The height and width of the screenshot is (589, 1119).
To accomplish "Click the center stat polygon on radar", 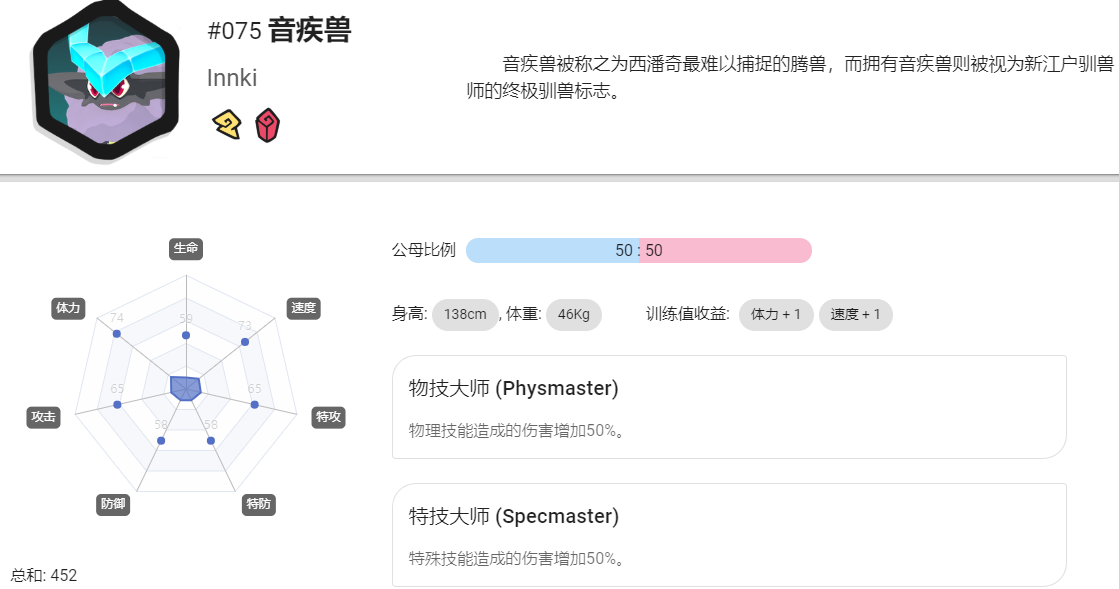I will pyautogui.click(x=186, y=388).
